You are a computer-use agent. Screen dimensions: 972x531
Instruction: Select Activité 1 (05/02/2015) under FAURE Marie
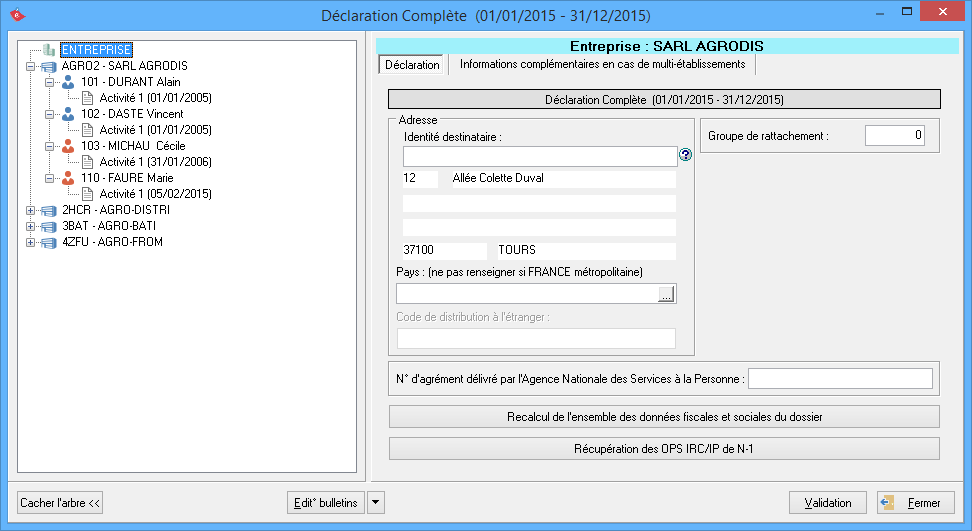[x=155, y=194]
